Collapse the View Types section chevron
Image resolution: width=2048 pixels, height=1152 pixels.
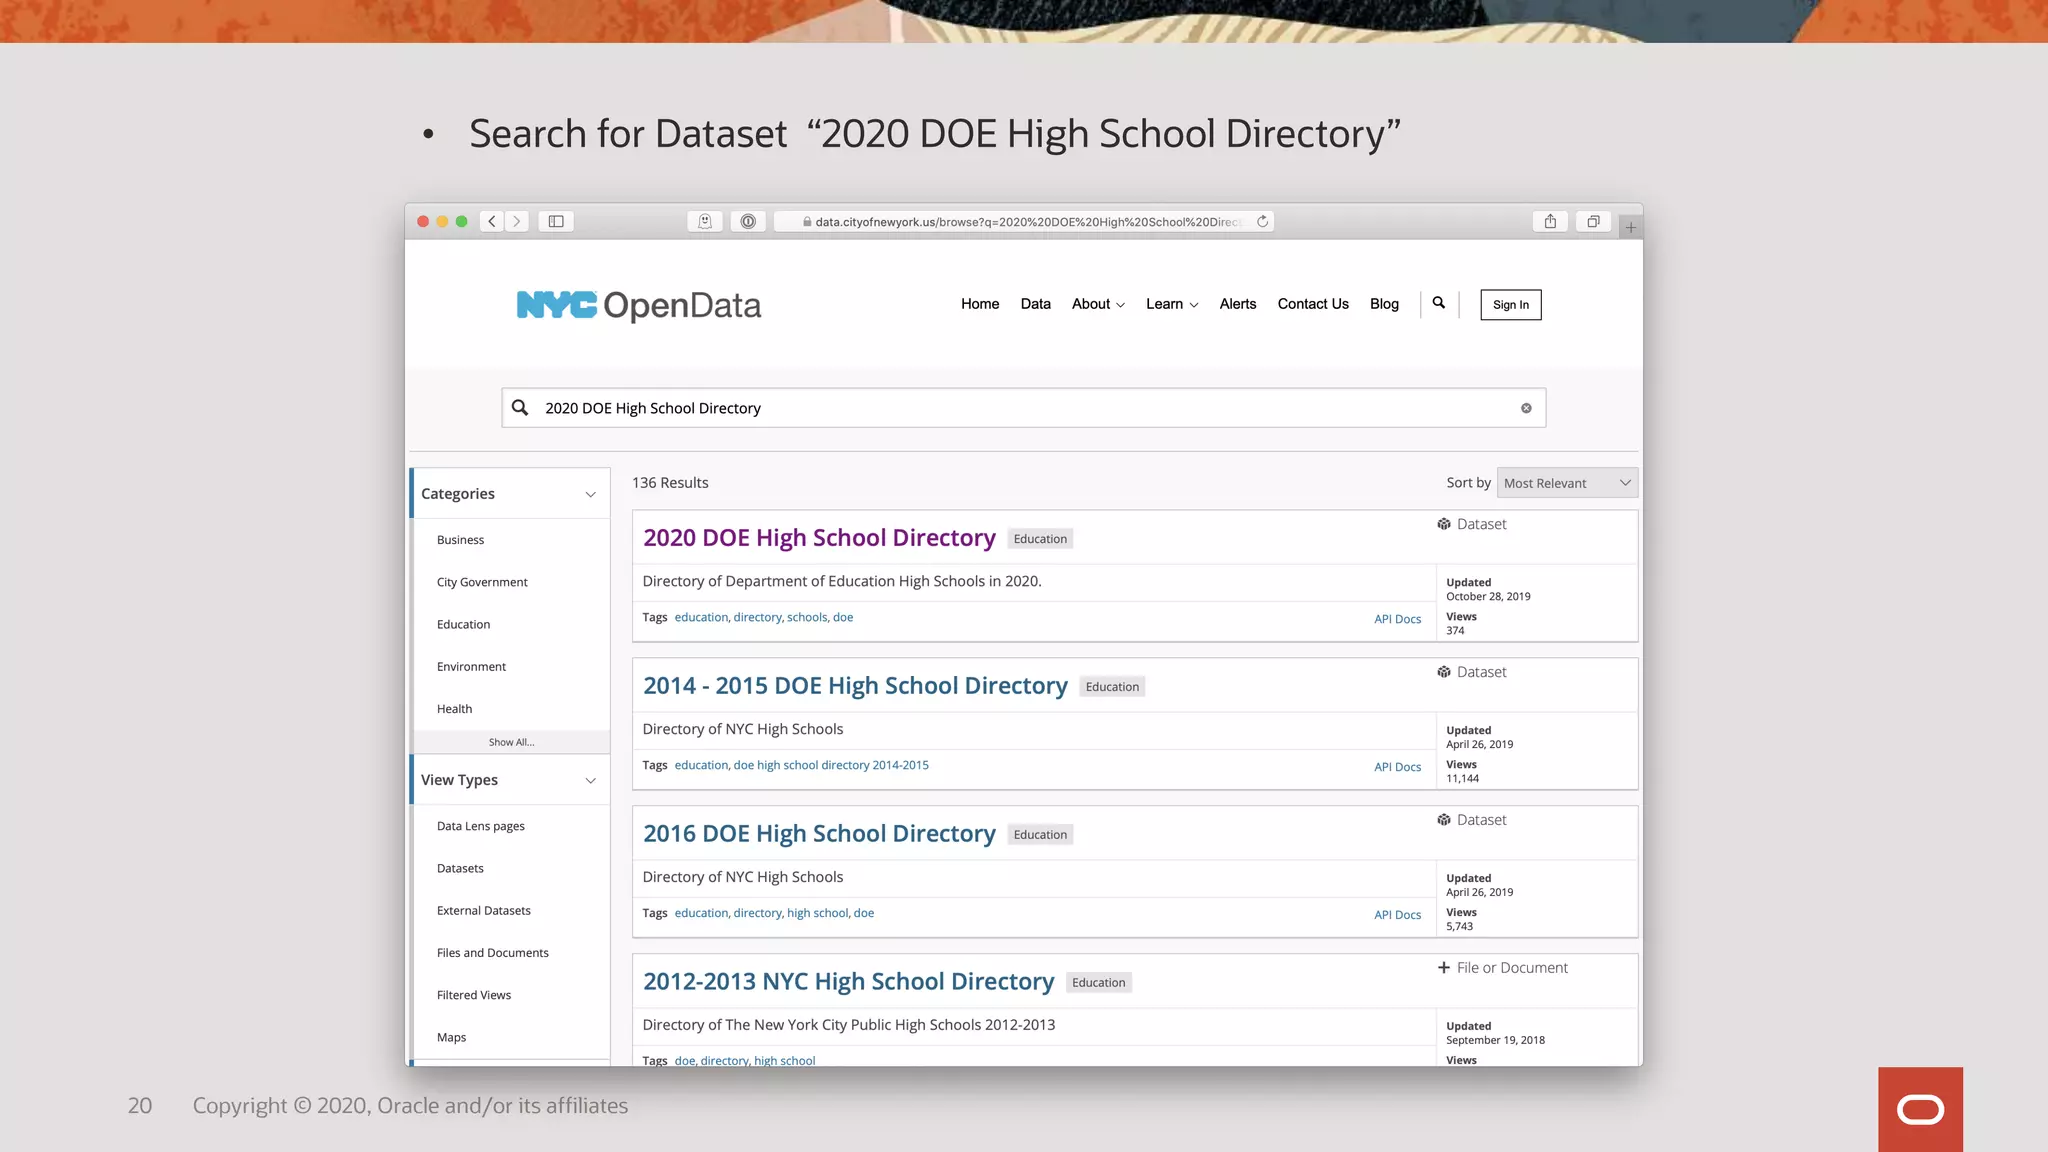coord(590,780)
